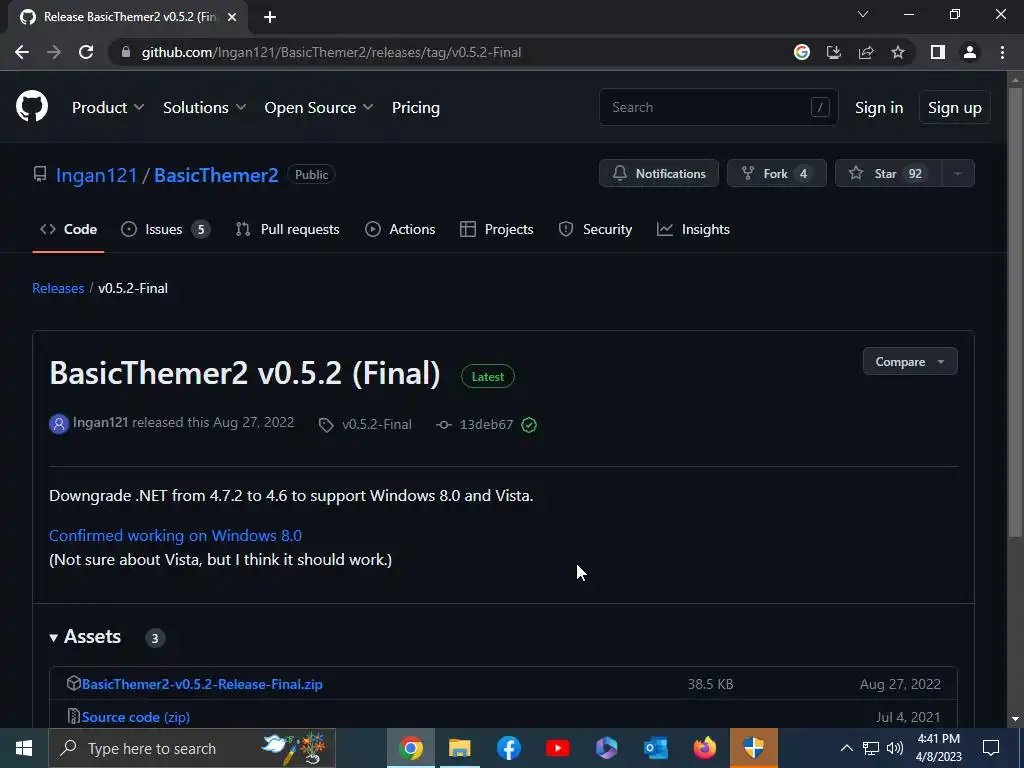The width and height of the screenshot is (1024, 768).
Task: Open the Issues tab
Action: pyautogui.click(x=165, y=229)
